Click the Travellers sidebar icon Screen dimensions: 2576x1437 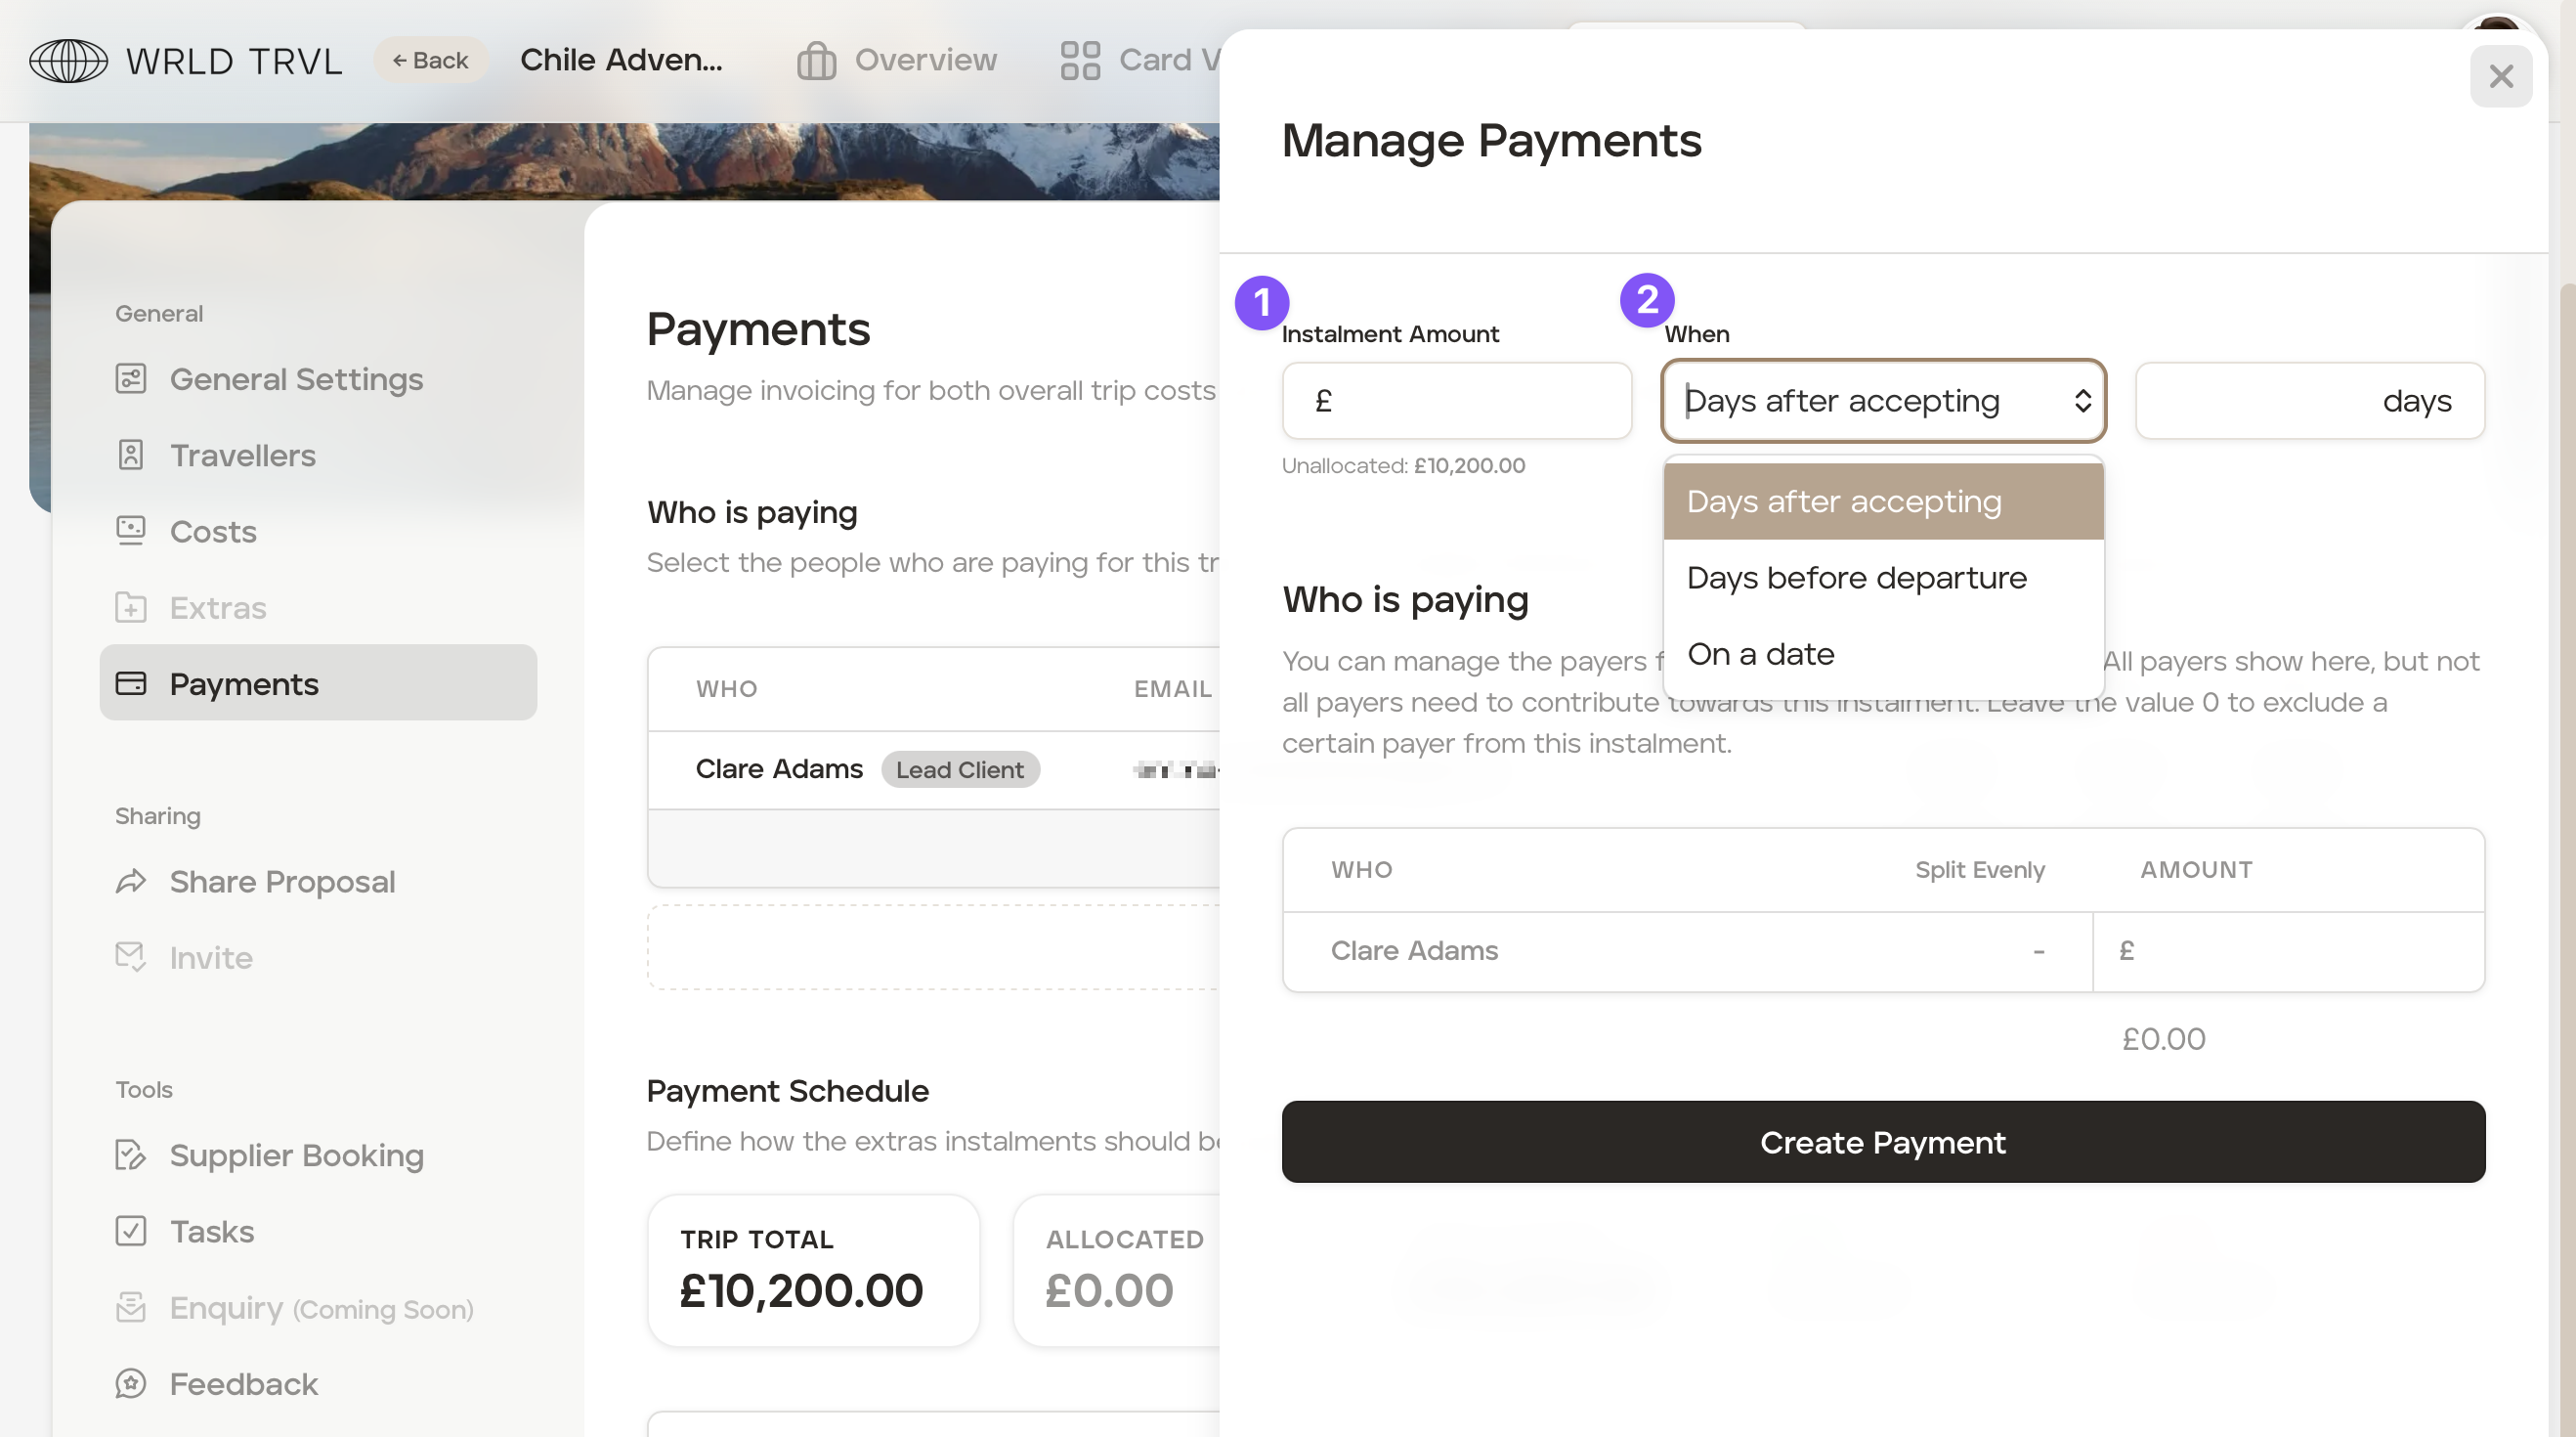[x=131, y=455]
